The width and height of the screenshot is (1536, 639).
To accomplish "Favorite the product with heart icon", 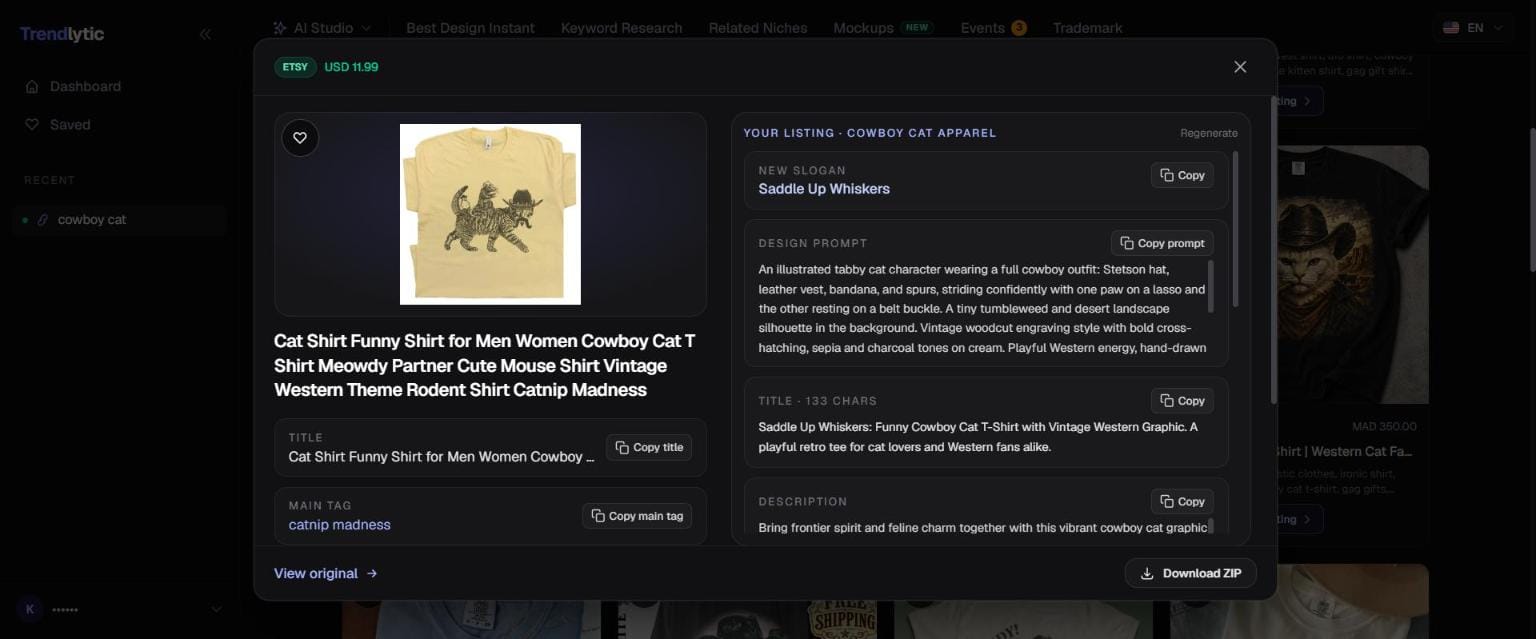I will (300, 138).
